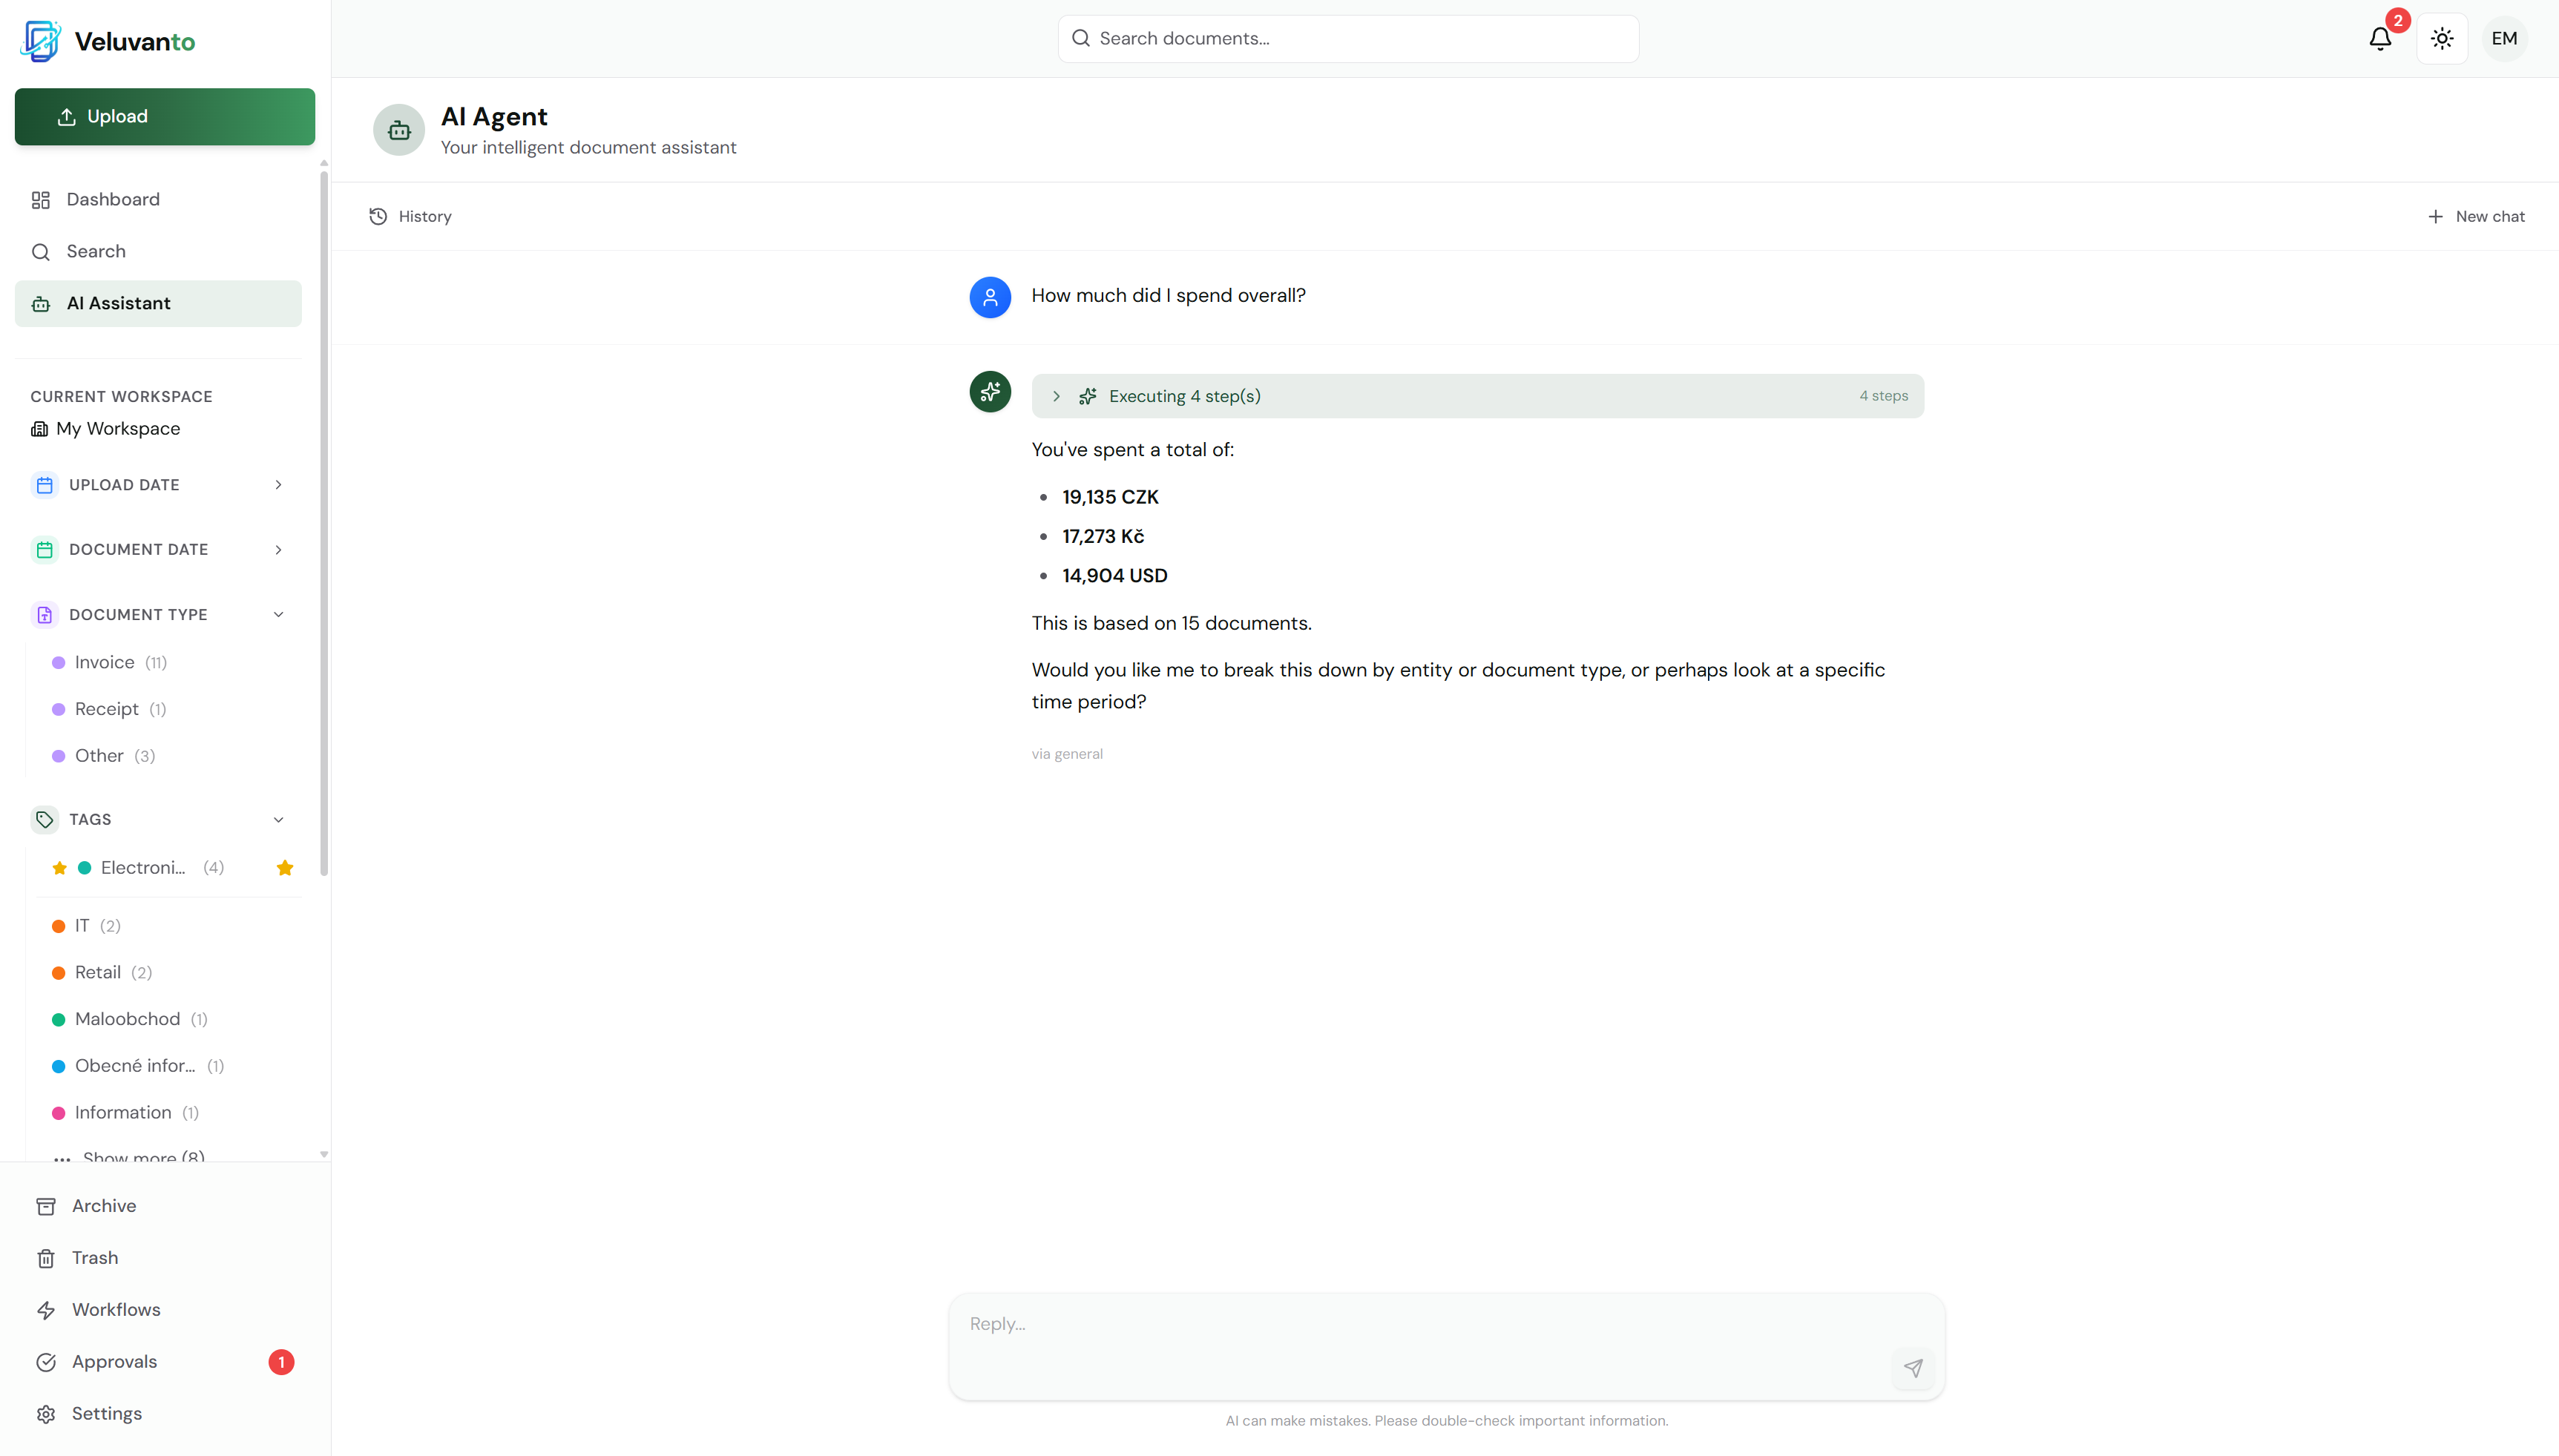The image size is (2559, 1456).
Task: Click the My Workspace name
Action: click(x=118, y=429)
